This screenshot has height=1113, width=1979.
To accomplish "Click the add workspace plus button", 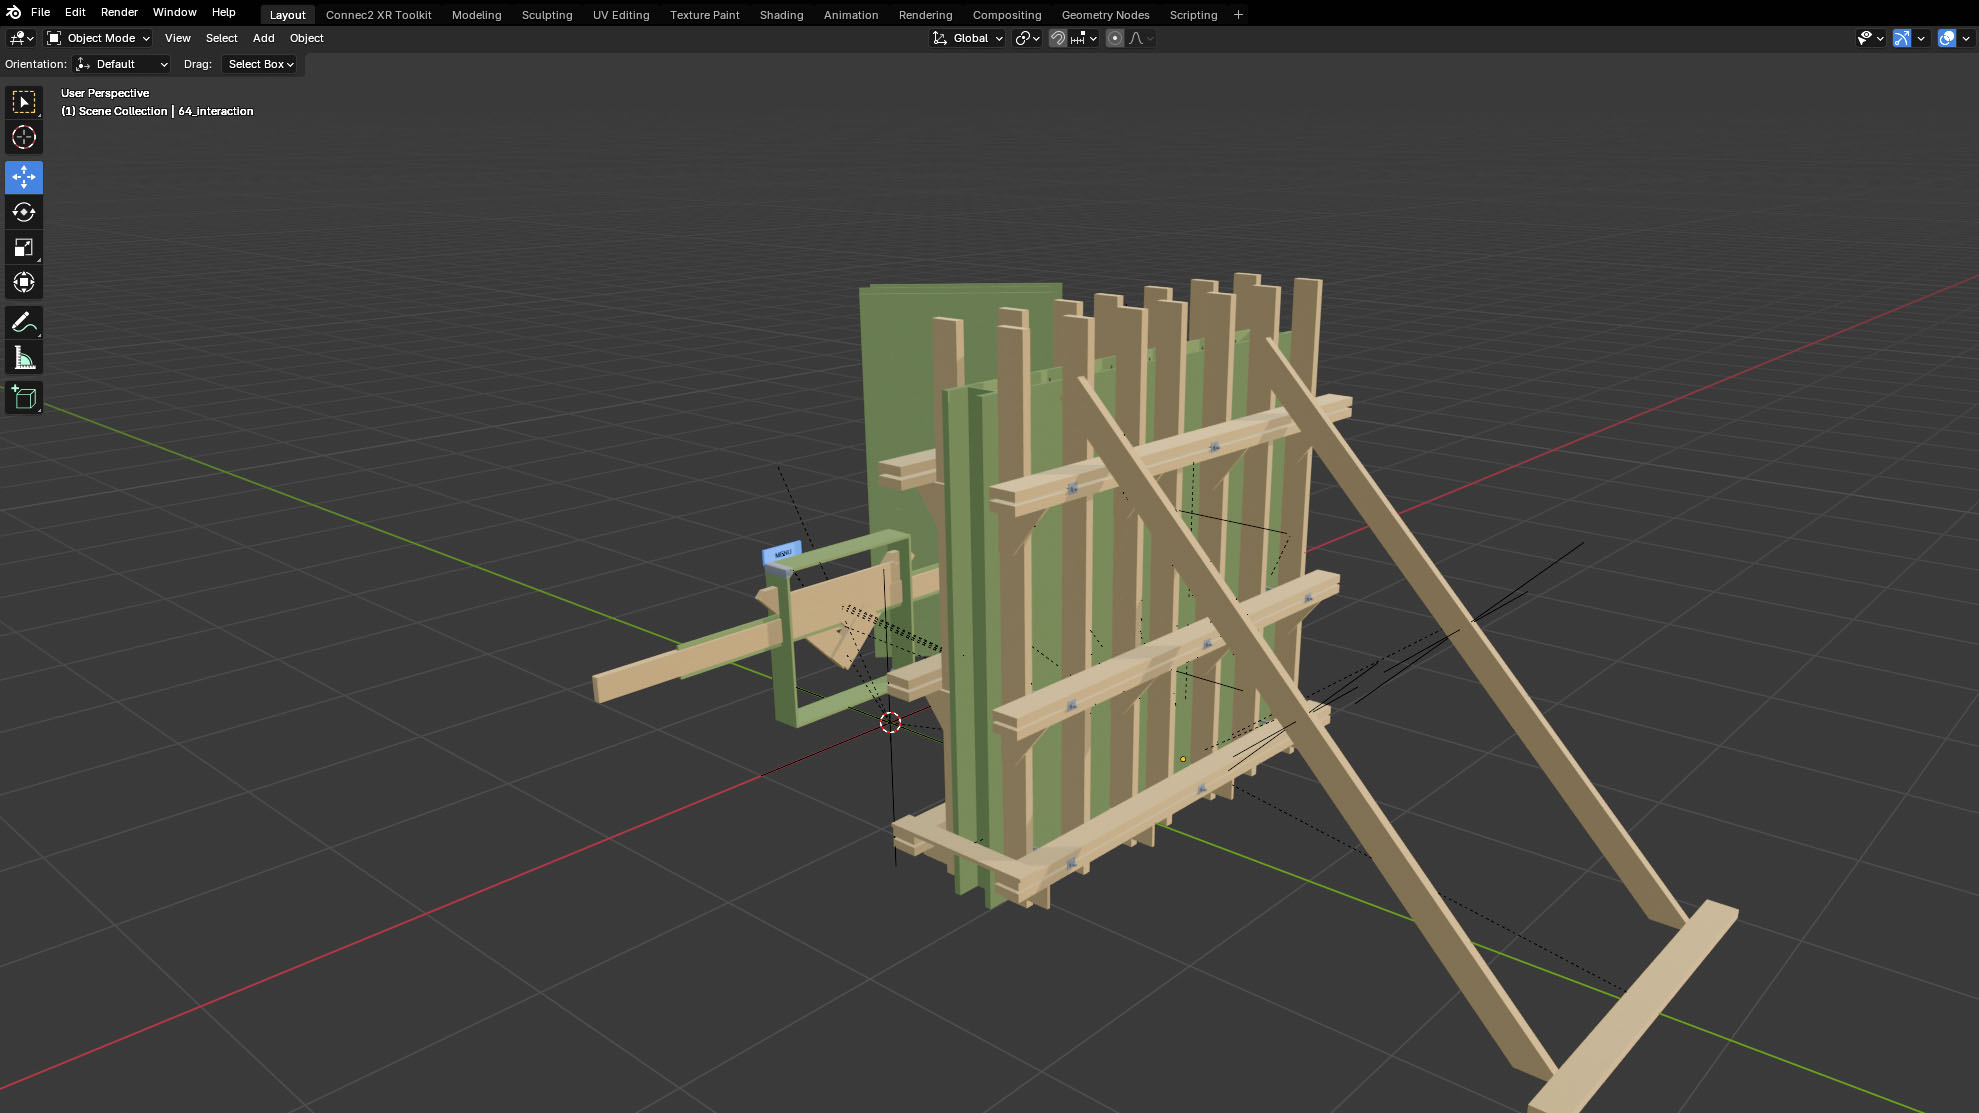I will coord(1238,15).
